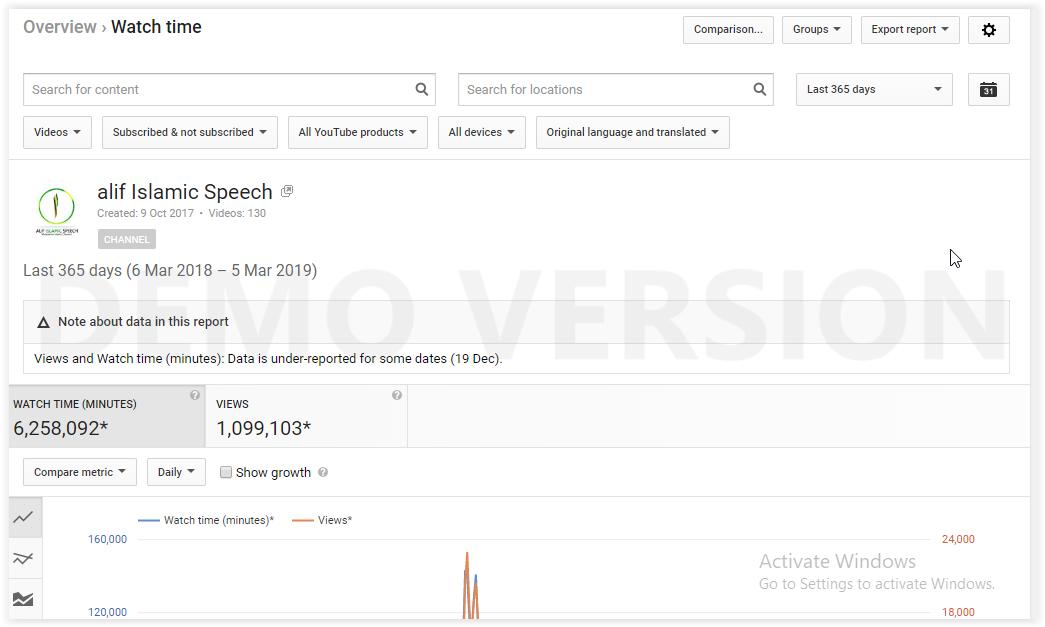Toggle the Views legend entry
This screenshot has width=1045, height=627.
322,520
